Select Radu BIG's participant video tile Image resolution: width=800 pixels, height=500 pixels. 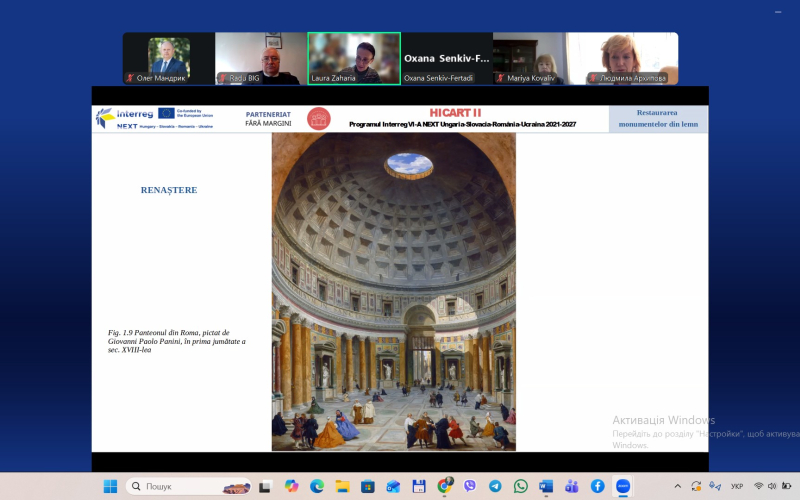[x=261, y=58]
